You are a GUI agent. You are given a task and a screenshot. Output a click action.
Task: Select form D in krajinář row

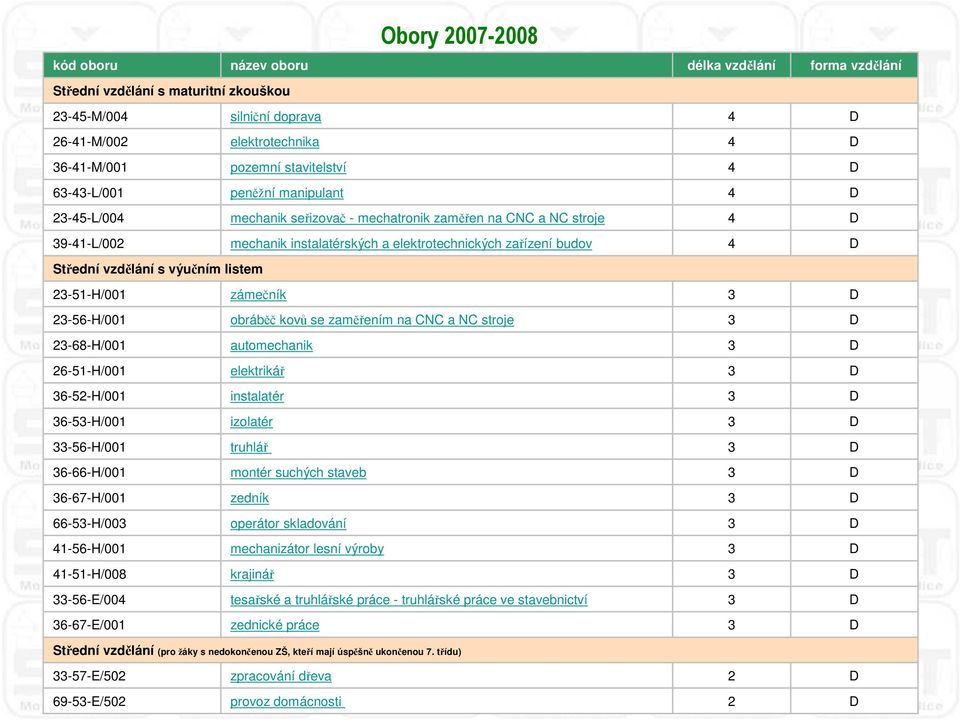[854, 574]
